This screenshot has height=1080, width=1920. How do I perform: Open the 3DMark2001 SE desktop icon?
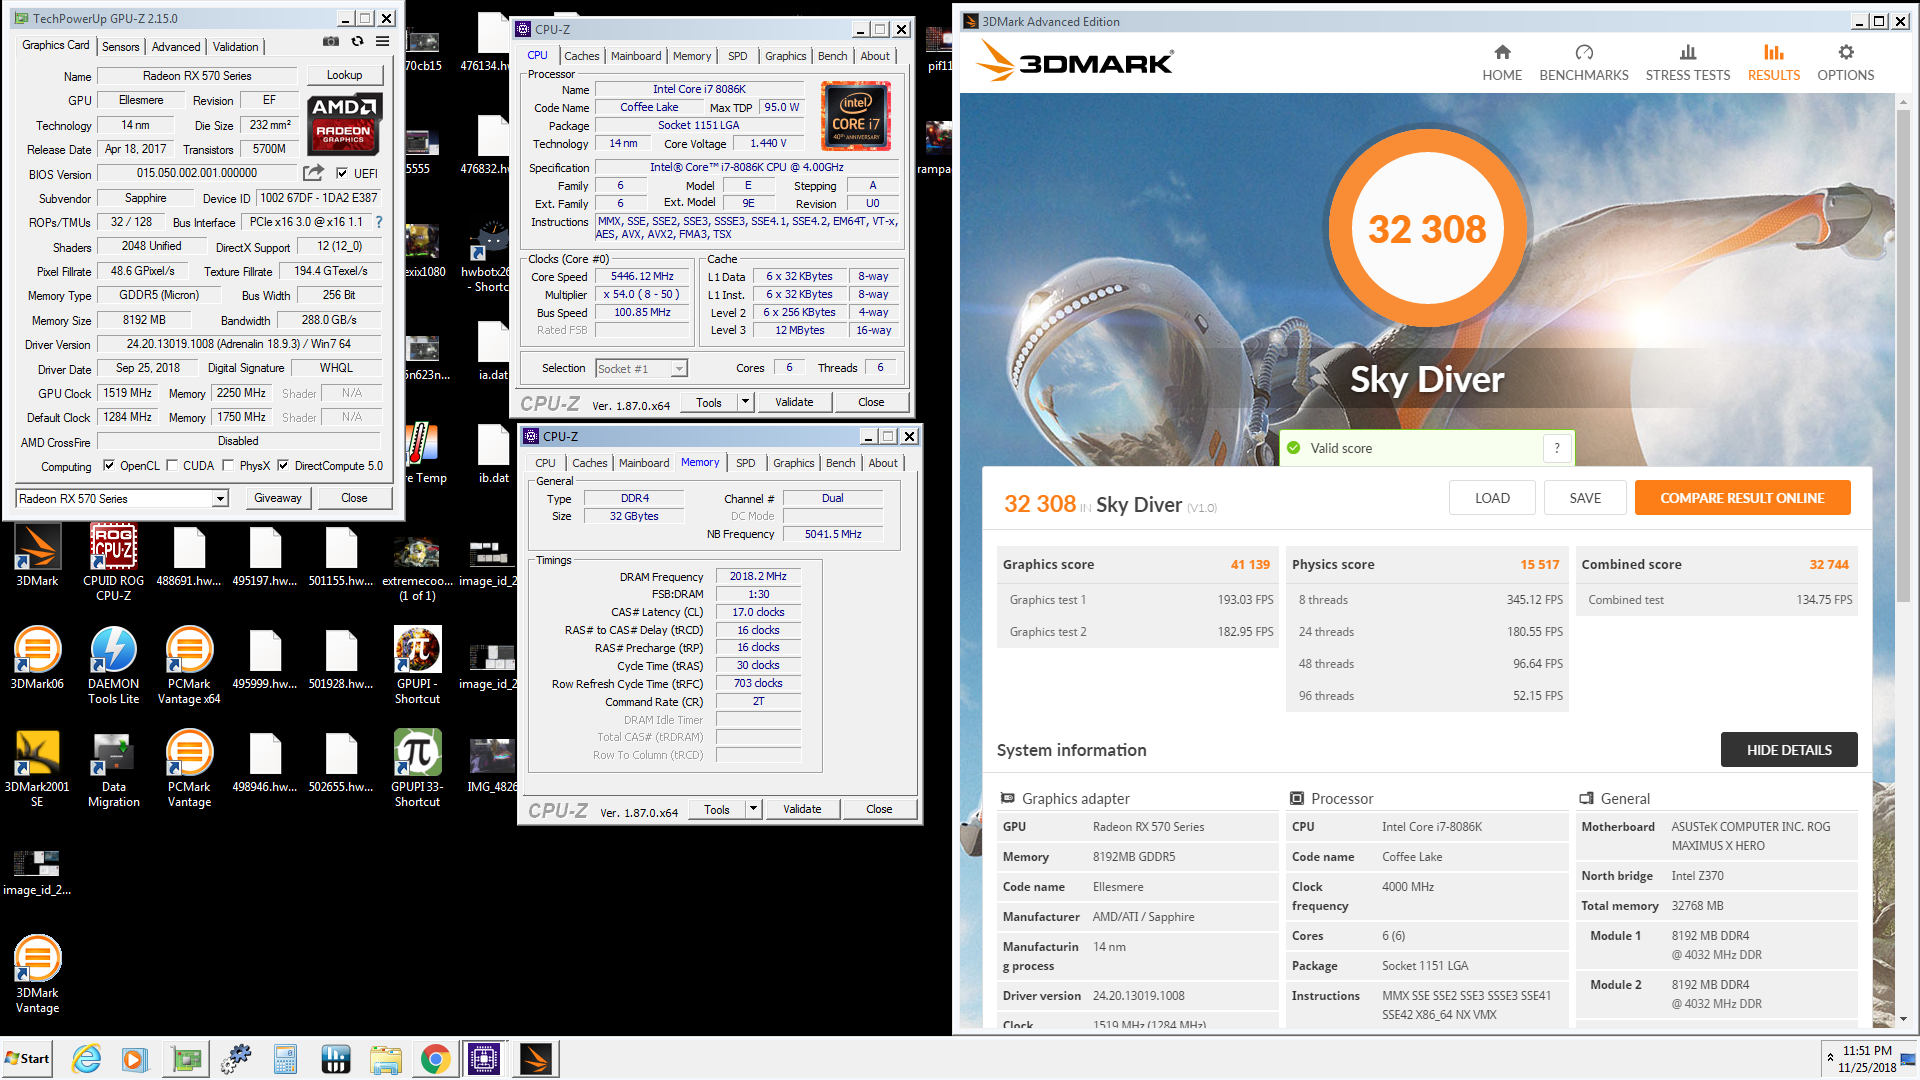pos(37,769)
